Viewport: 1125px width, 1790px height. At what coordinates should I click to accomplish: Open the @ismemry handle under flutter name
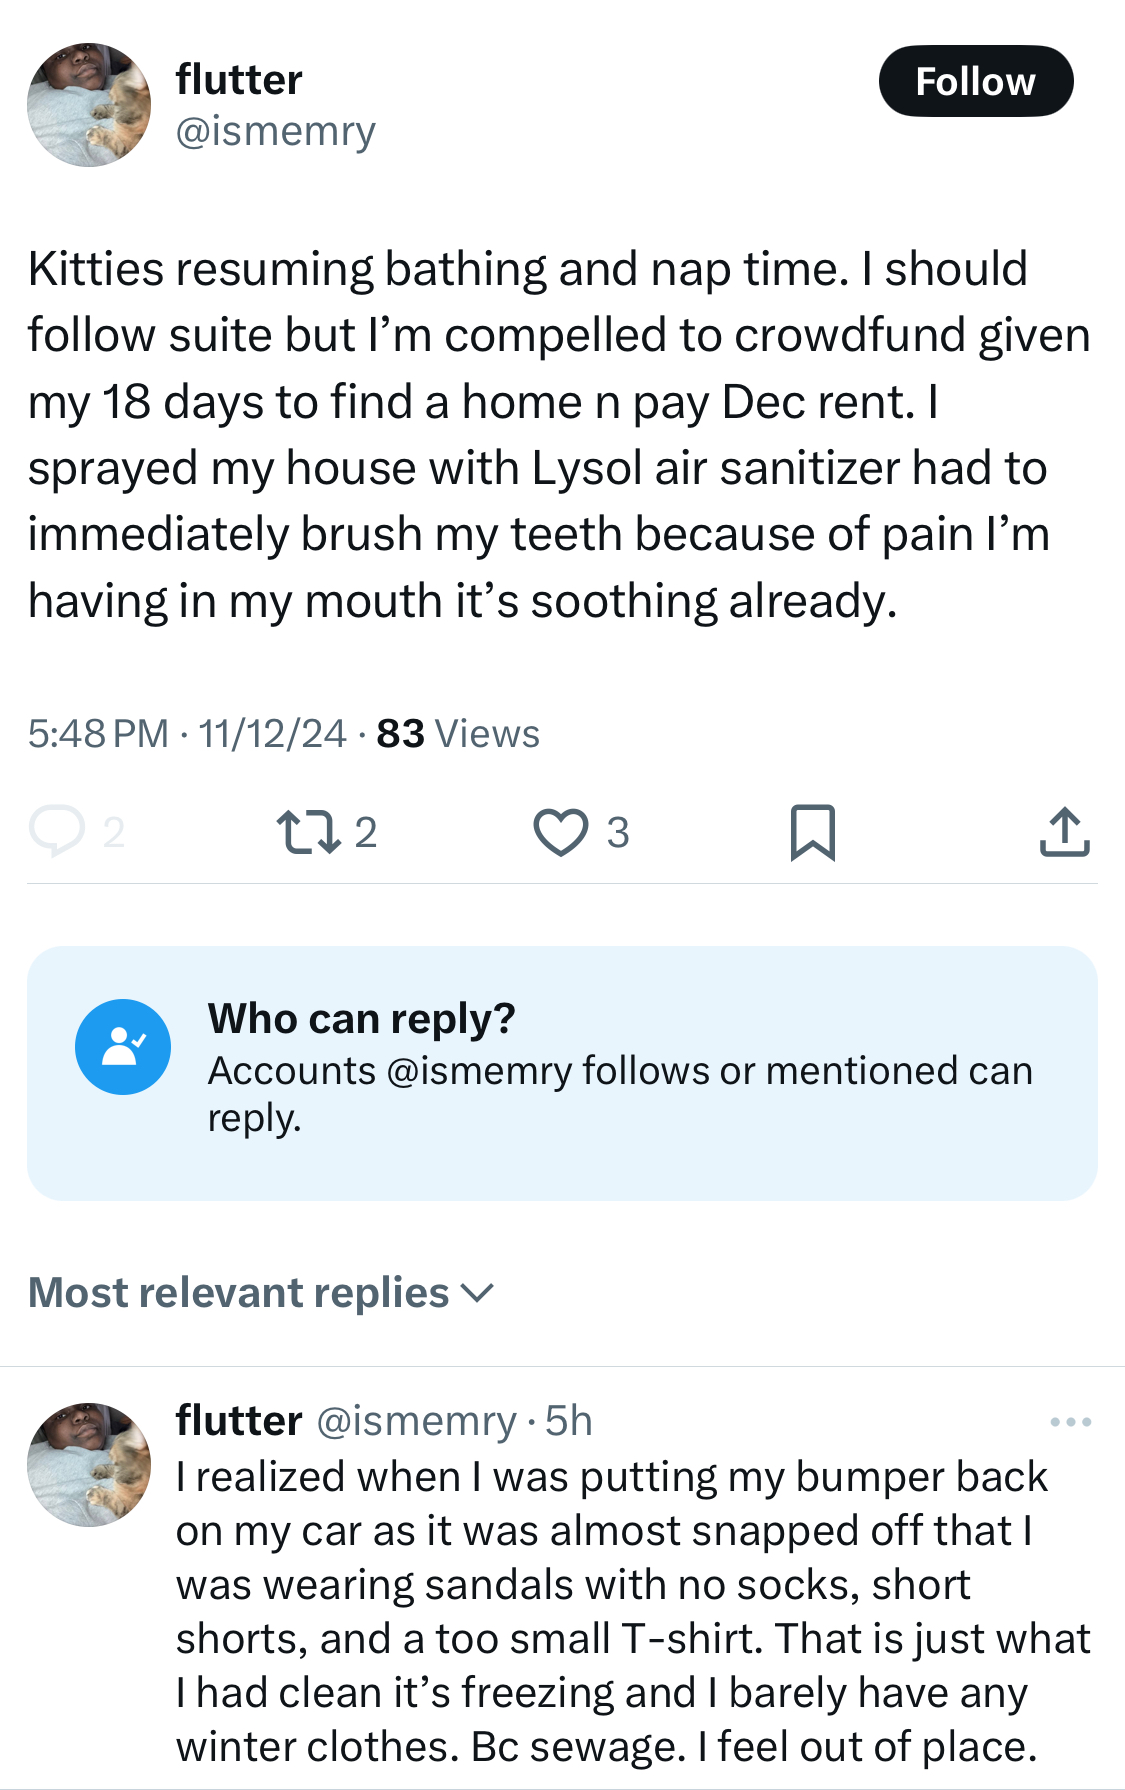point(276,131)
